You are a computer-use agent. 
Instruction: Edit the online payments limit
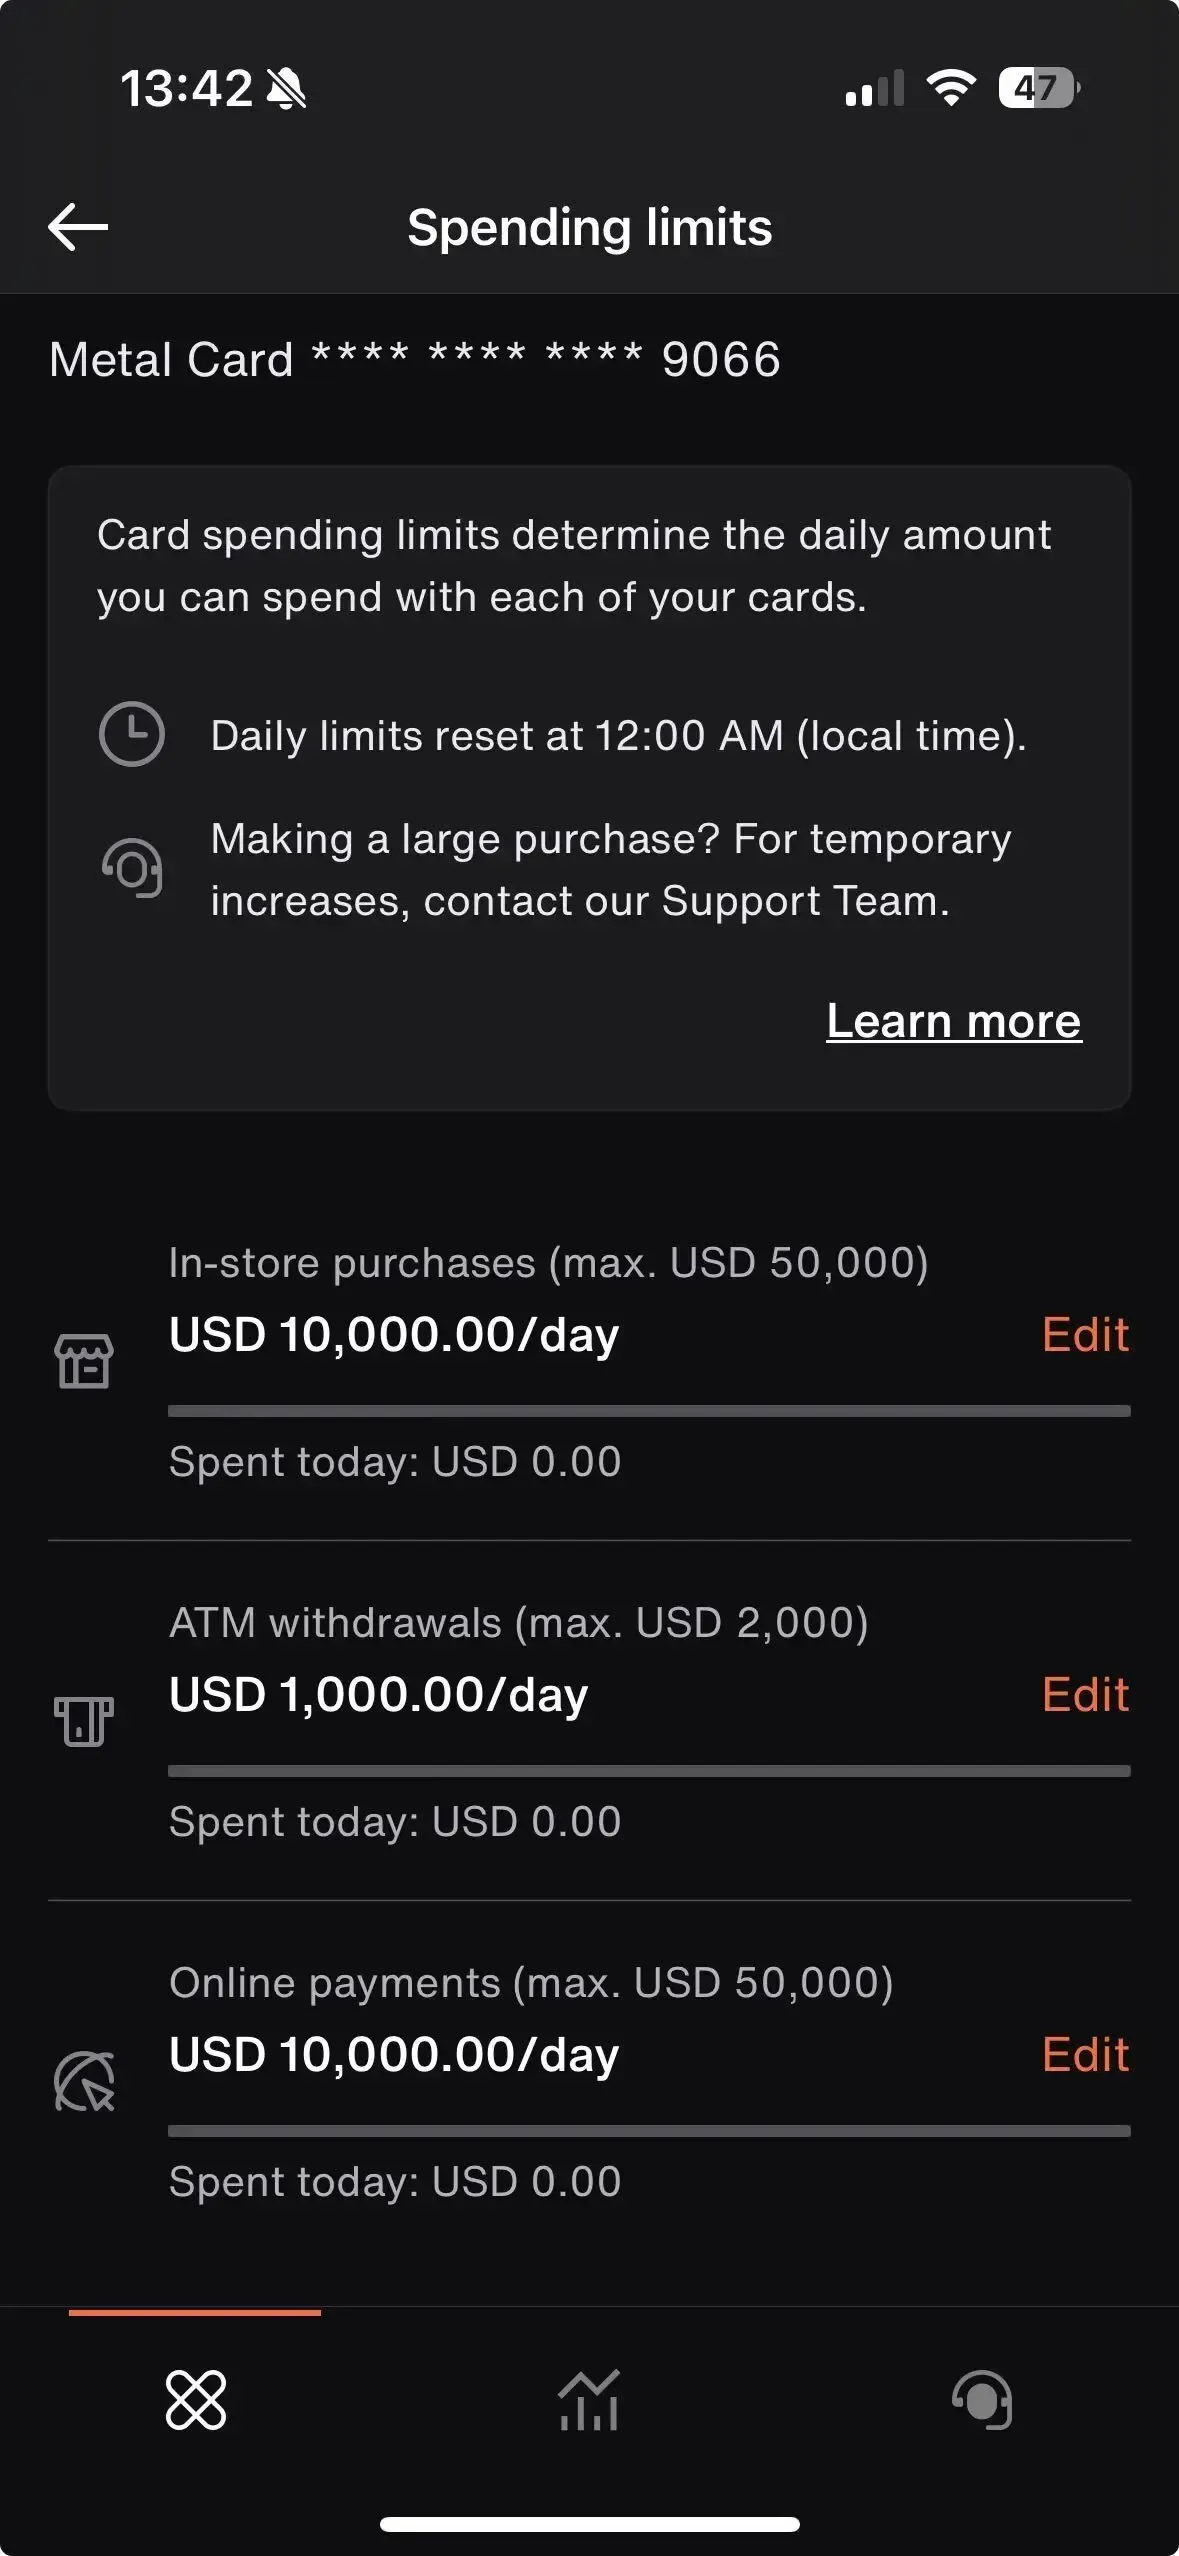tap(1085, 2054)
